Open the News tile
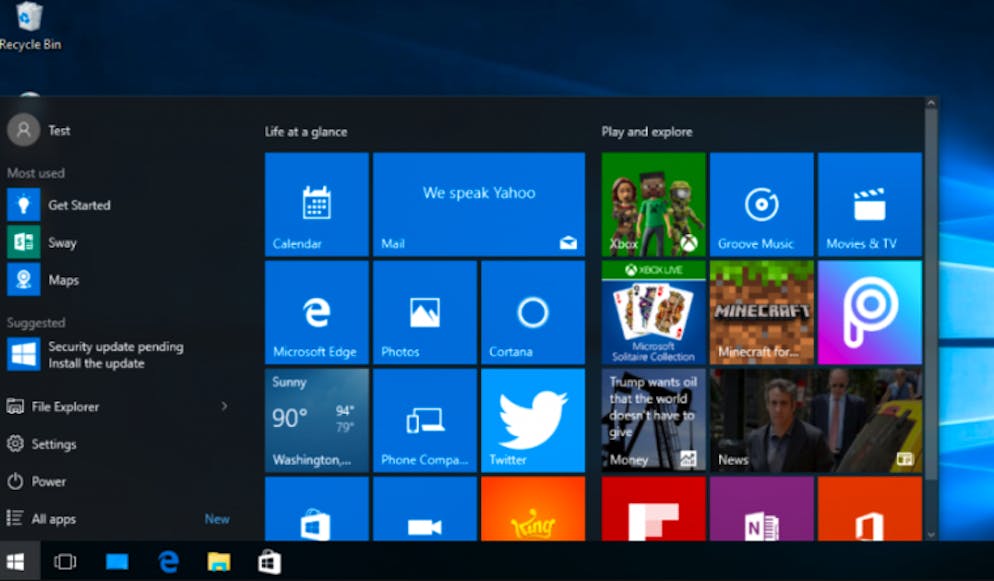The image size is (994, 581). 816,421
